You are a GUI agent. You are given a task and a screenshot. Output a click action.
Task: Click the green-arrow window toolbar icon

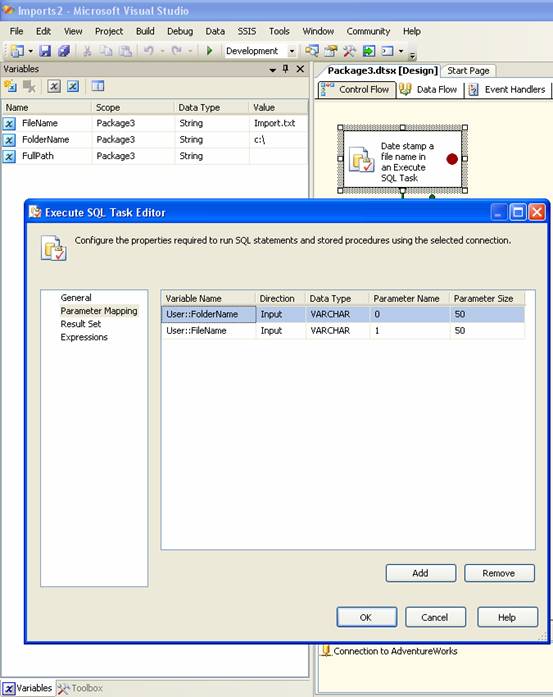pyautogui.click(x=369, y=51)
